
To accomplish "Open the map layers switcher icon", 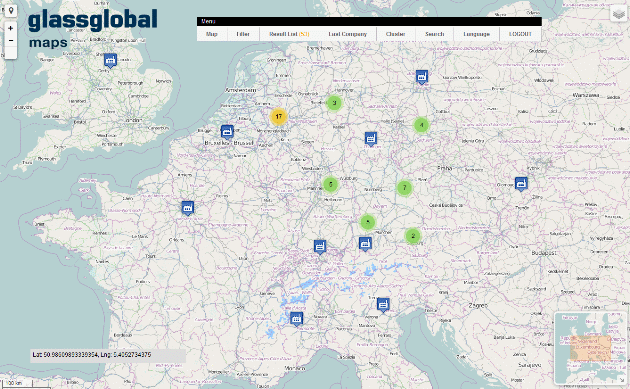I will tap(619, 14).
